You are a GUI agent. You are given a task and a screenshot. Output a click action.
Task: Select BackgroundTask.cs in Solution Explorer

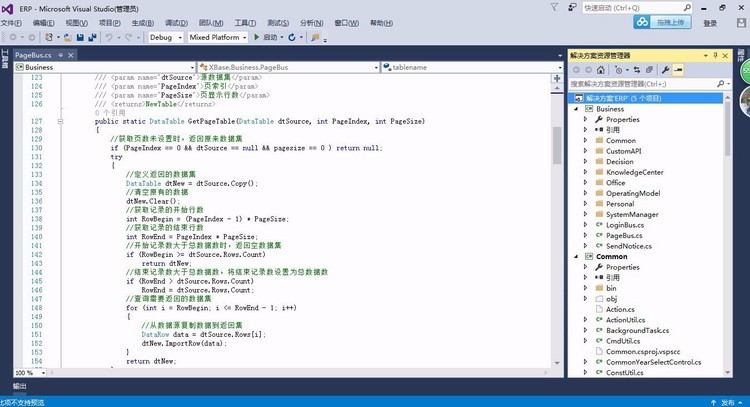pos(637,330)
